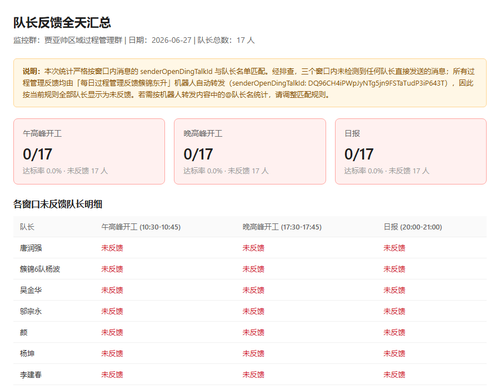Click the 0/17 value in 晚高峰开工 card

click(198, 154)
